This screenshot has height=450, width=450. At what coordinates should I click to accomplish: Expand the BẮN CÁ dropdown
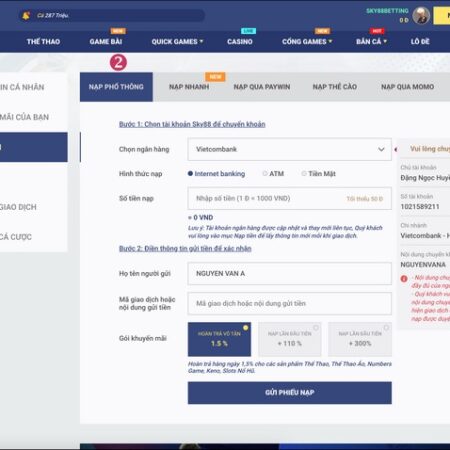[371, 42]
